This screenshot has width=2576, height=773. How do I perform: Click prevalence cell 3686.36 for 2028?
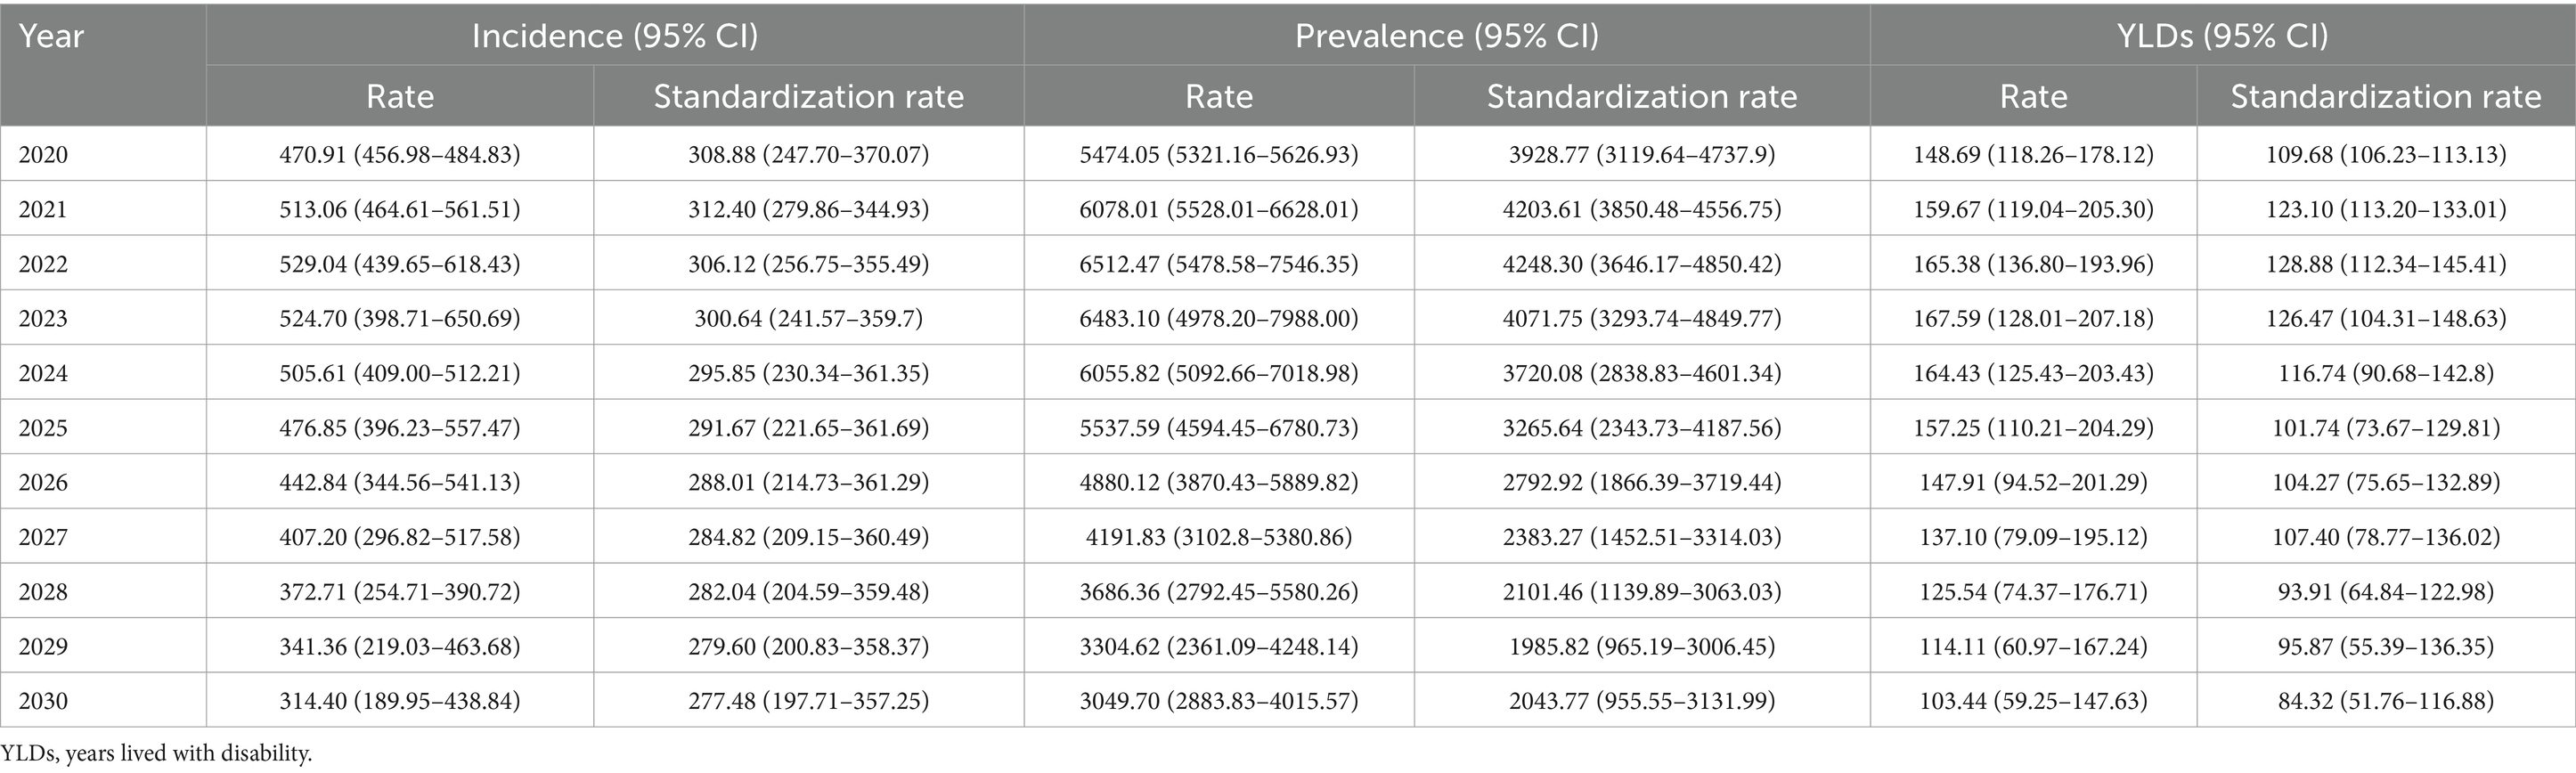1218,592
